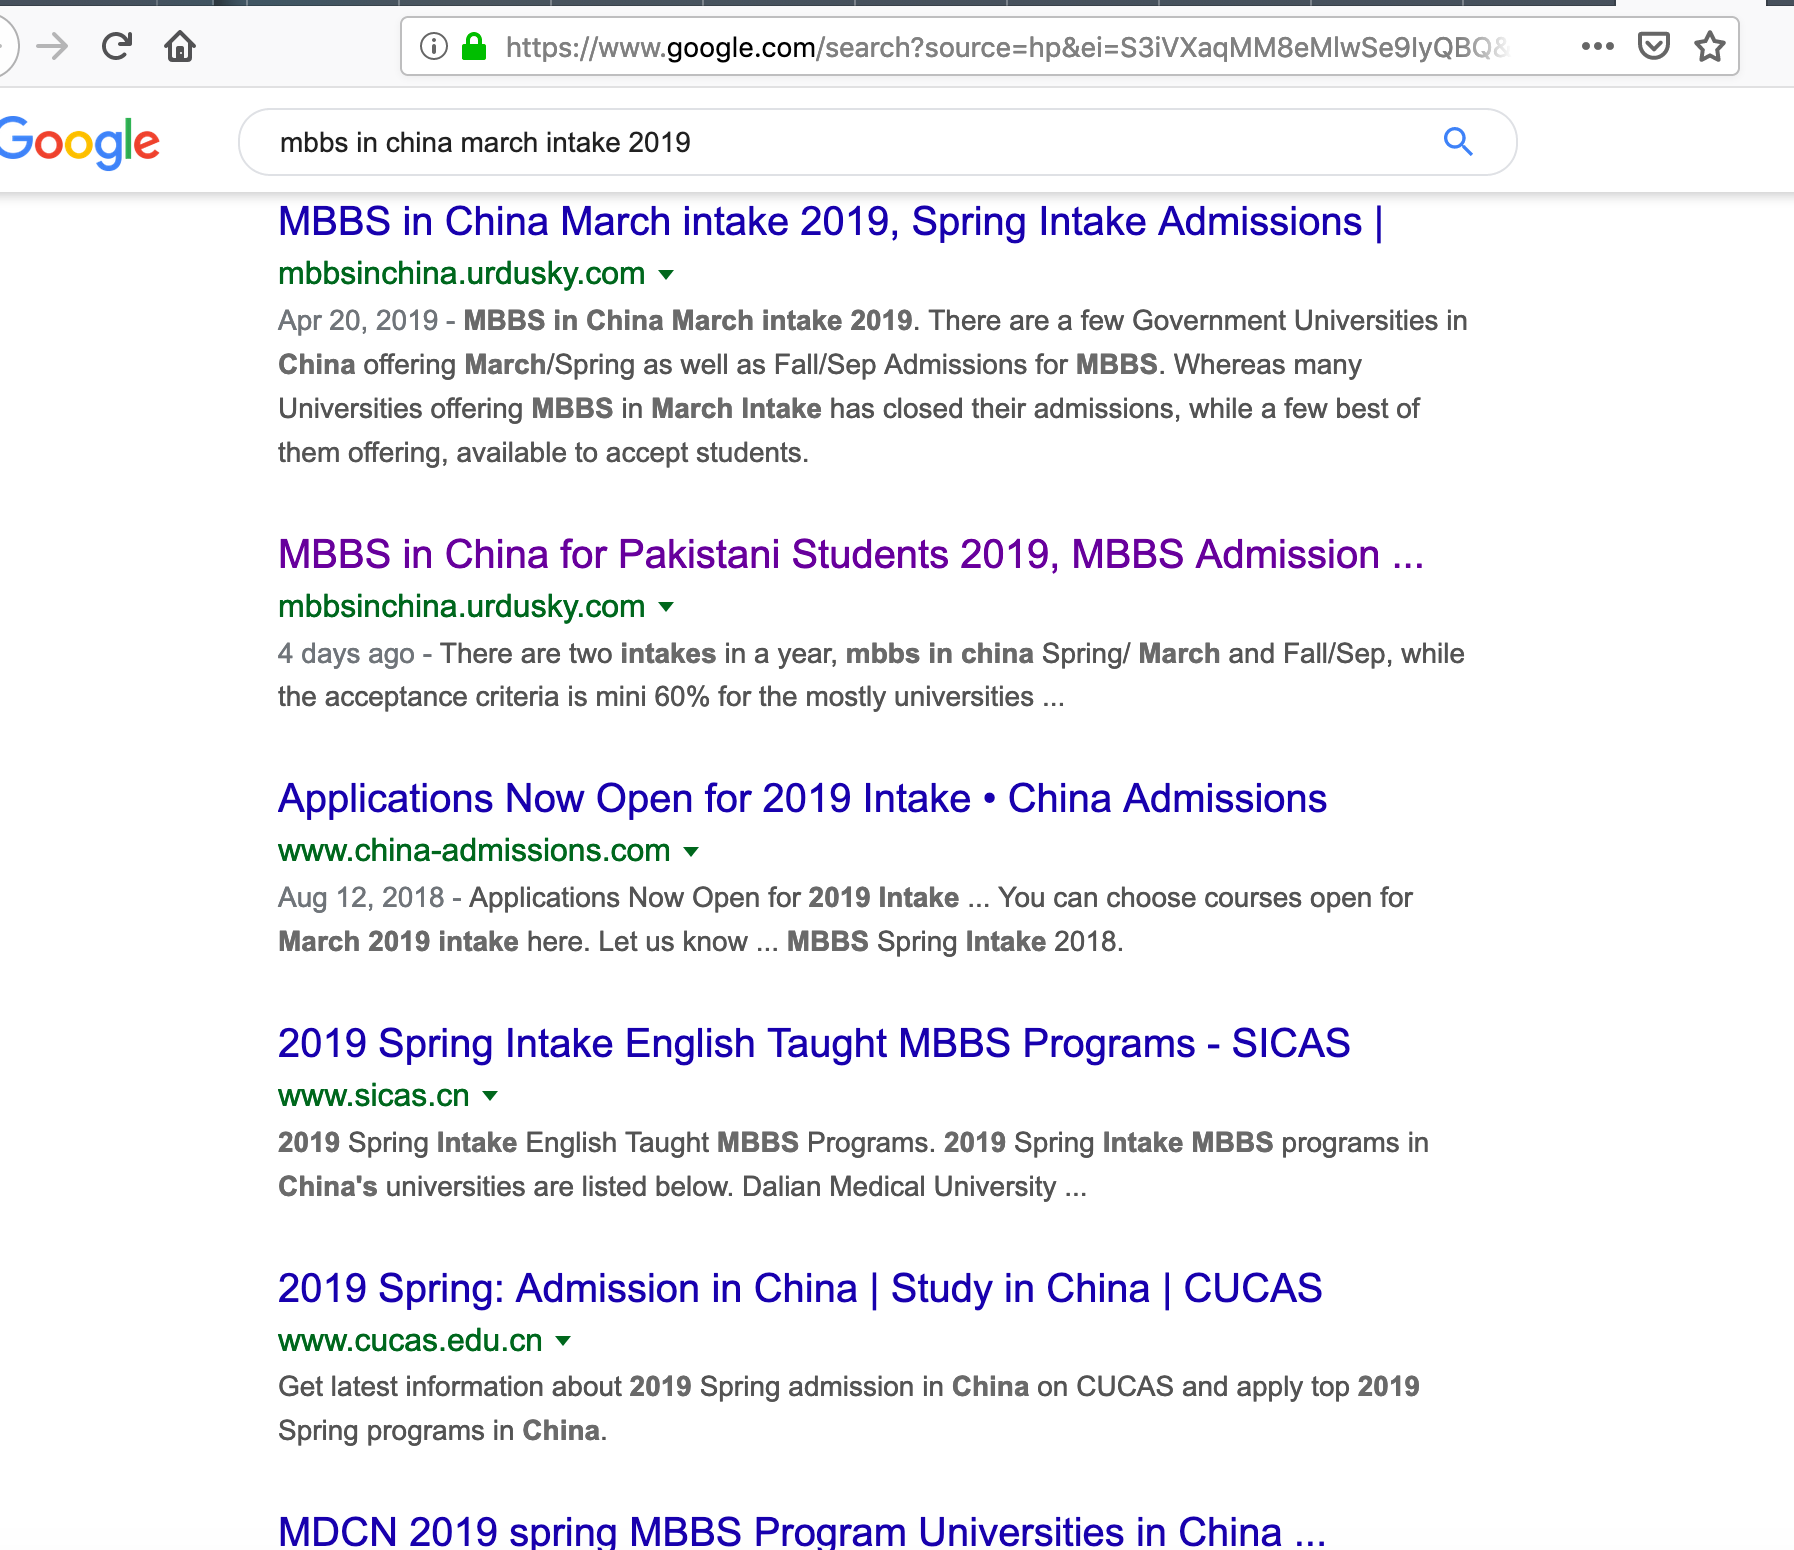The width and height of the screenshot is (1794, 1550).
Task: Open MDCN 2019 spring MBBS Program result
Action: pyautogui.click(x=802, y=1532)
